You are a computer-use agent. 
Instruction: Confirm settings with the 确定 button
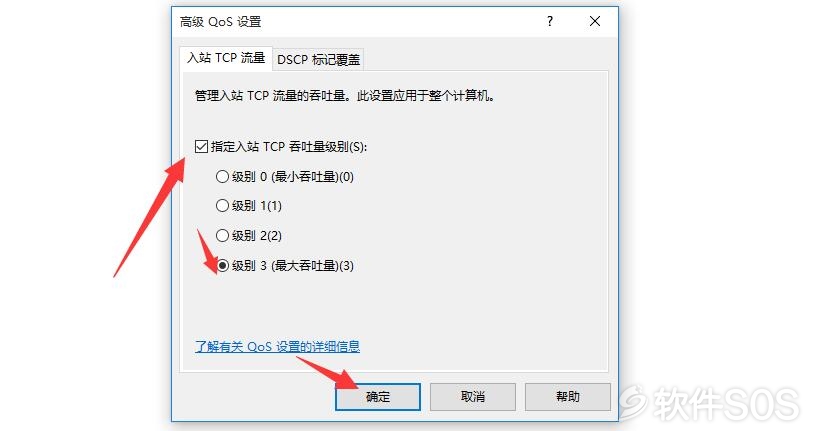tap(377, 397)
